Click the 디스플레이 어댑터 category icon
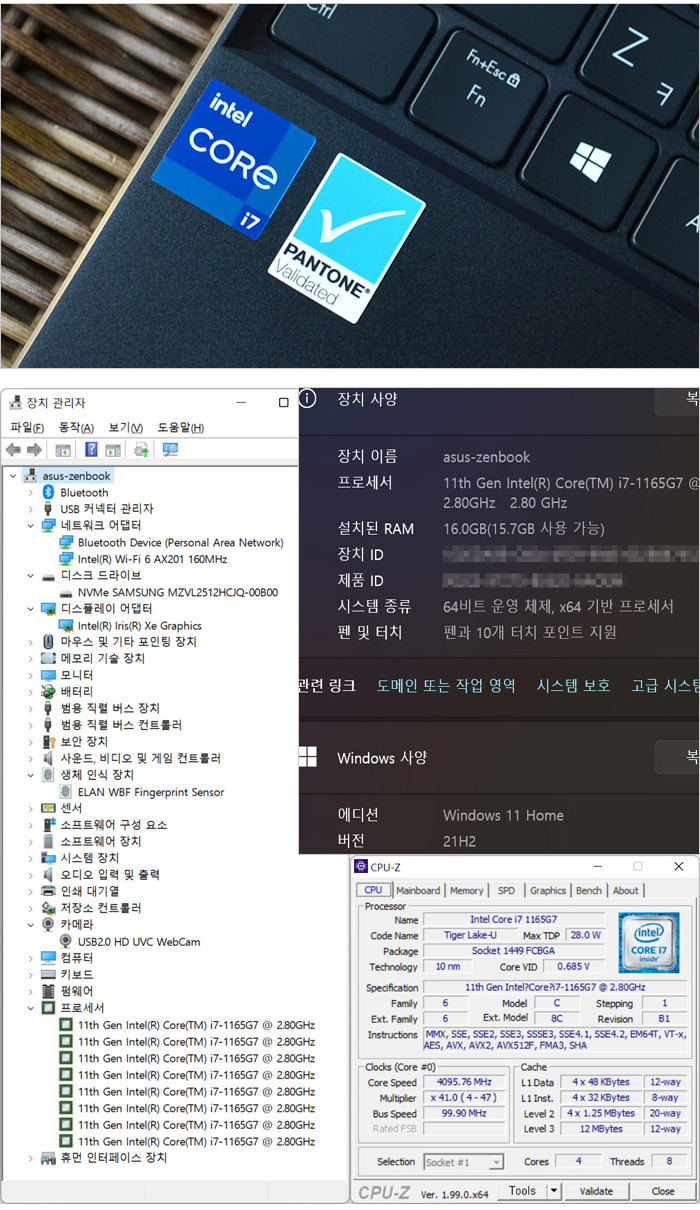 point(48,608)
